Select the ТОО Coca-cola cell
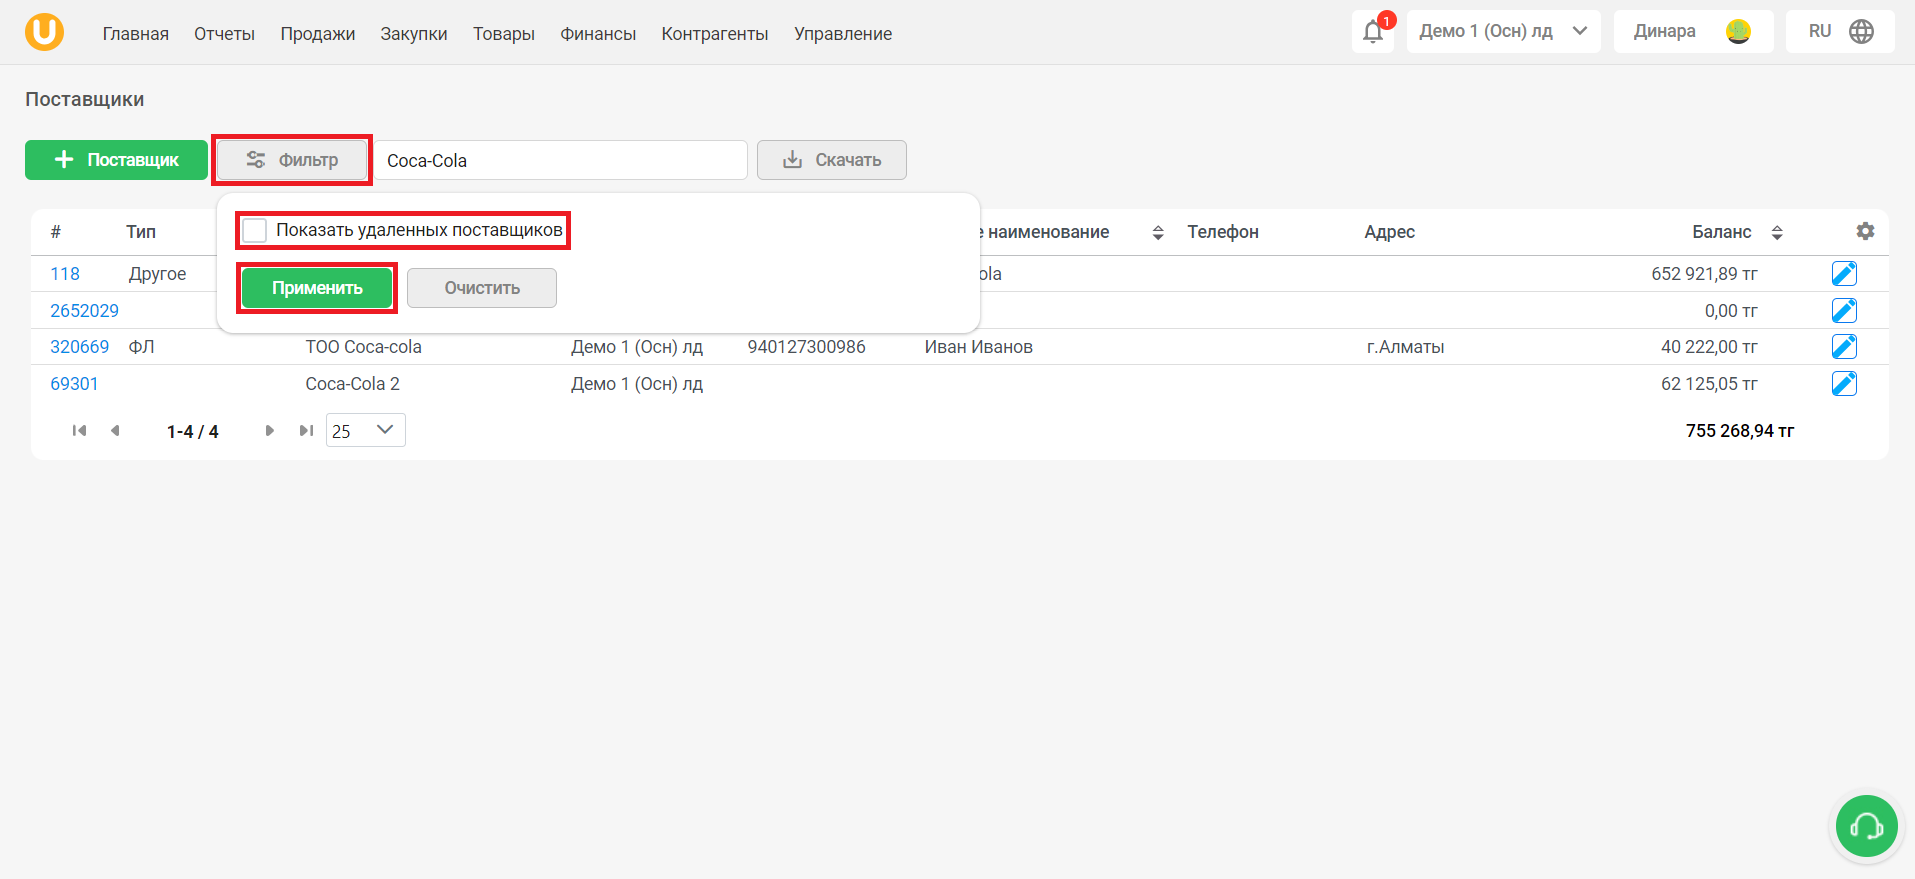 click(x=364, y=347)
